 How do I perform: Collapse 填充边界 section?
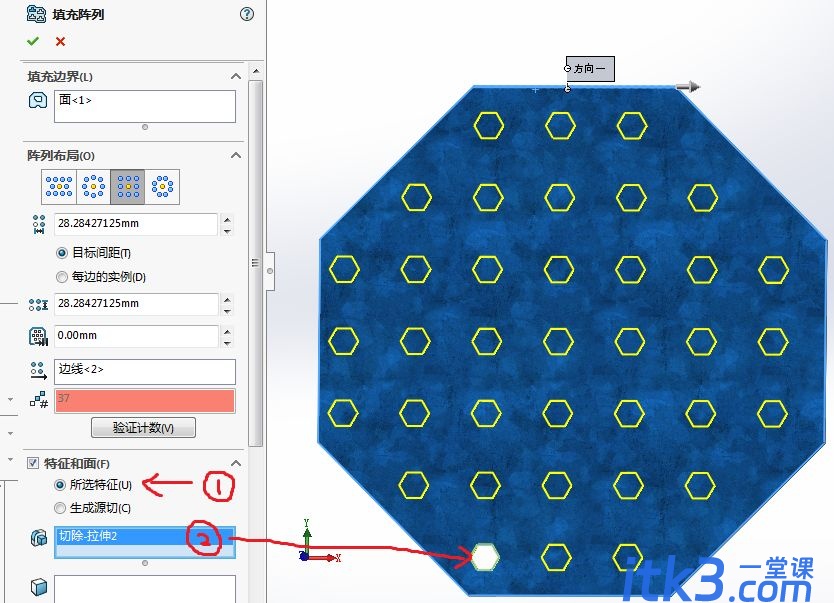pyautogui.click(x=236, y=77)
